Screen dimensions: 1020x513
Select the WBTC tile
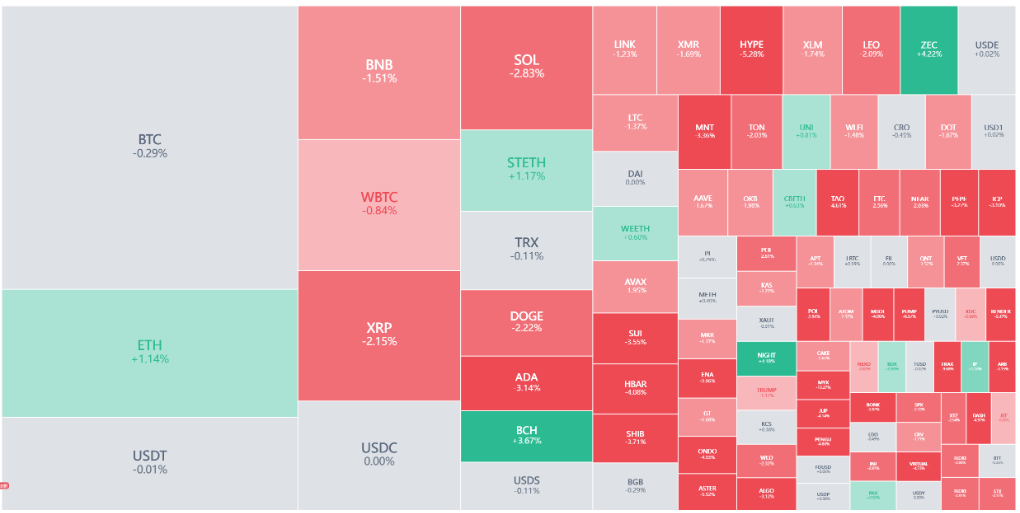(379, 204)
